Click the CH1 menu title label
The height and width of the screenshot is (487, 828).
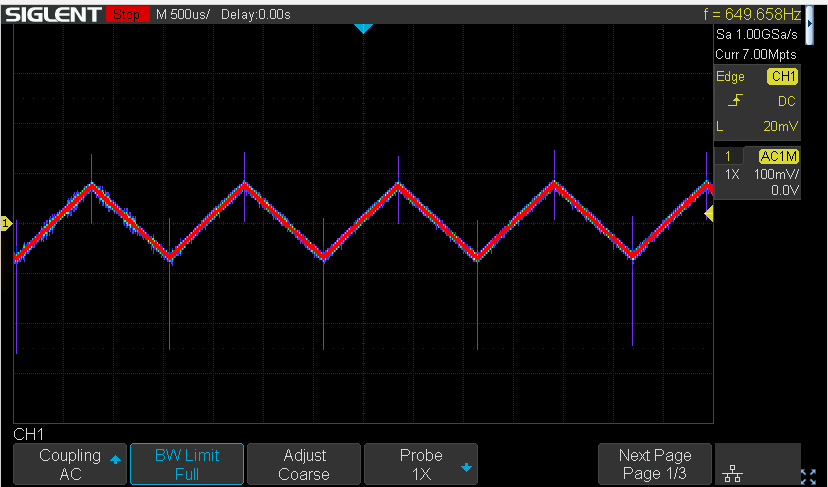point(29,435)
